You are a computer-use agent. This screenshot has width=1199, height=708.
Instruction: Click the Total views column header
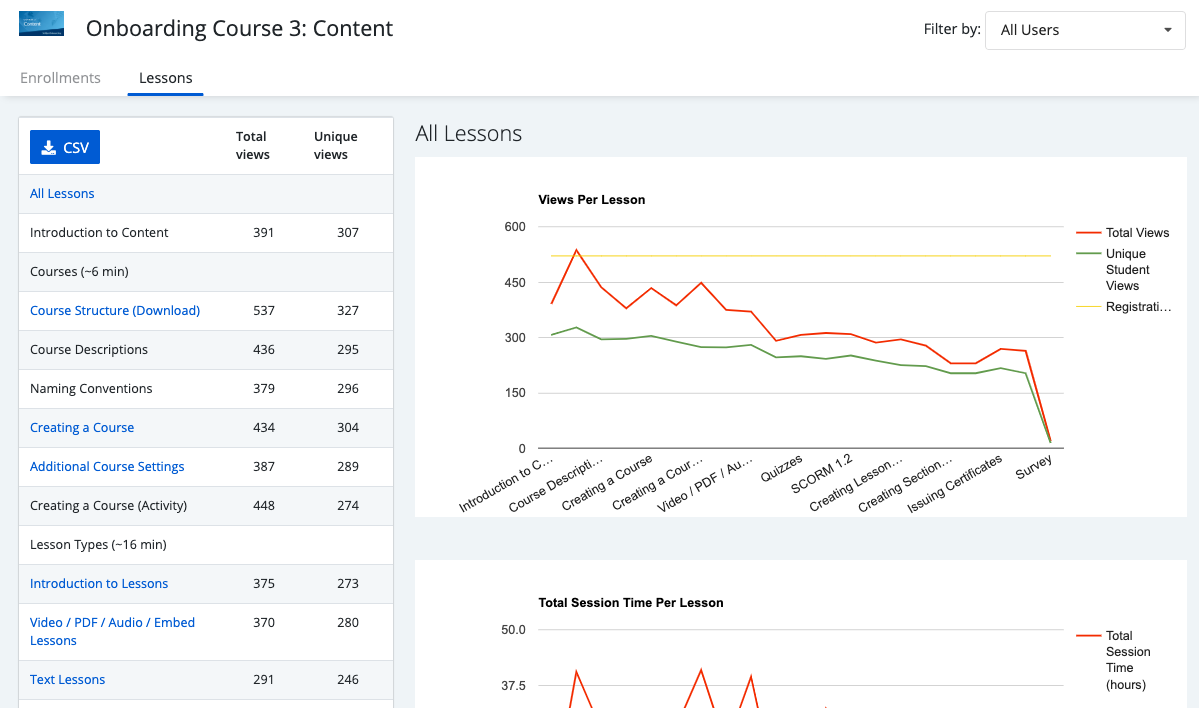pos(252,145)
